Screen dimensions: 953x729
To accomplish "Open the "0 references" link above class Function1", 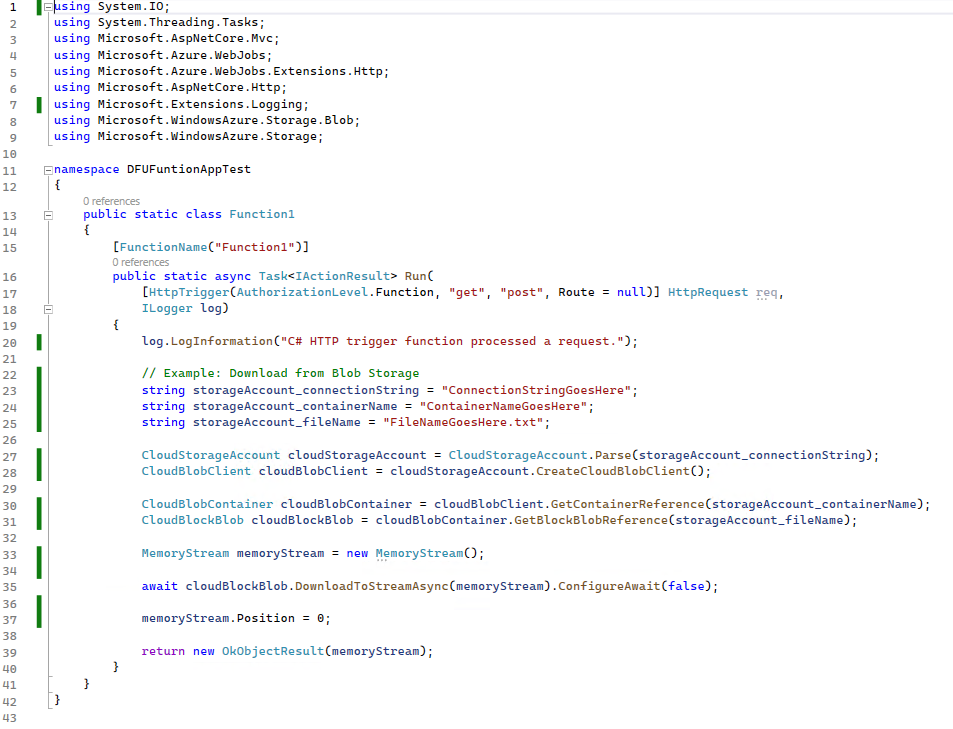I will (x=111, y=201).
